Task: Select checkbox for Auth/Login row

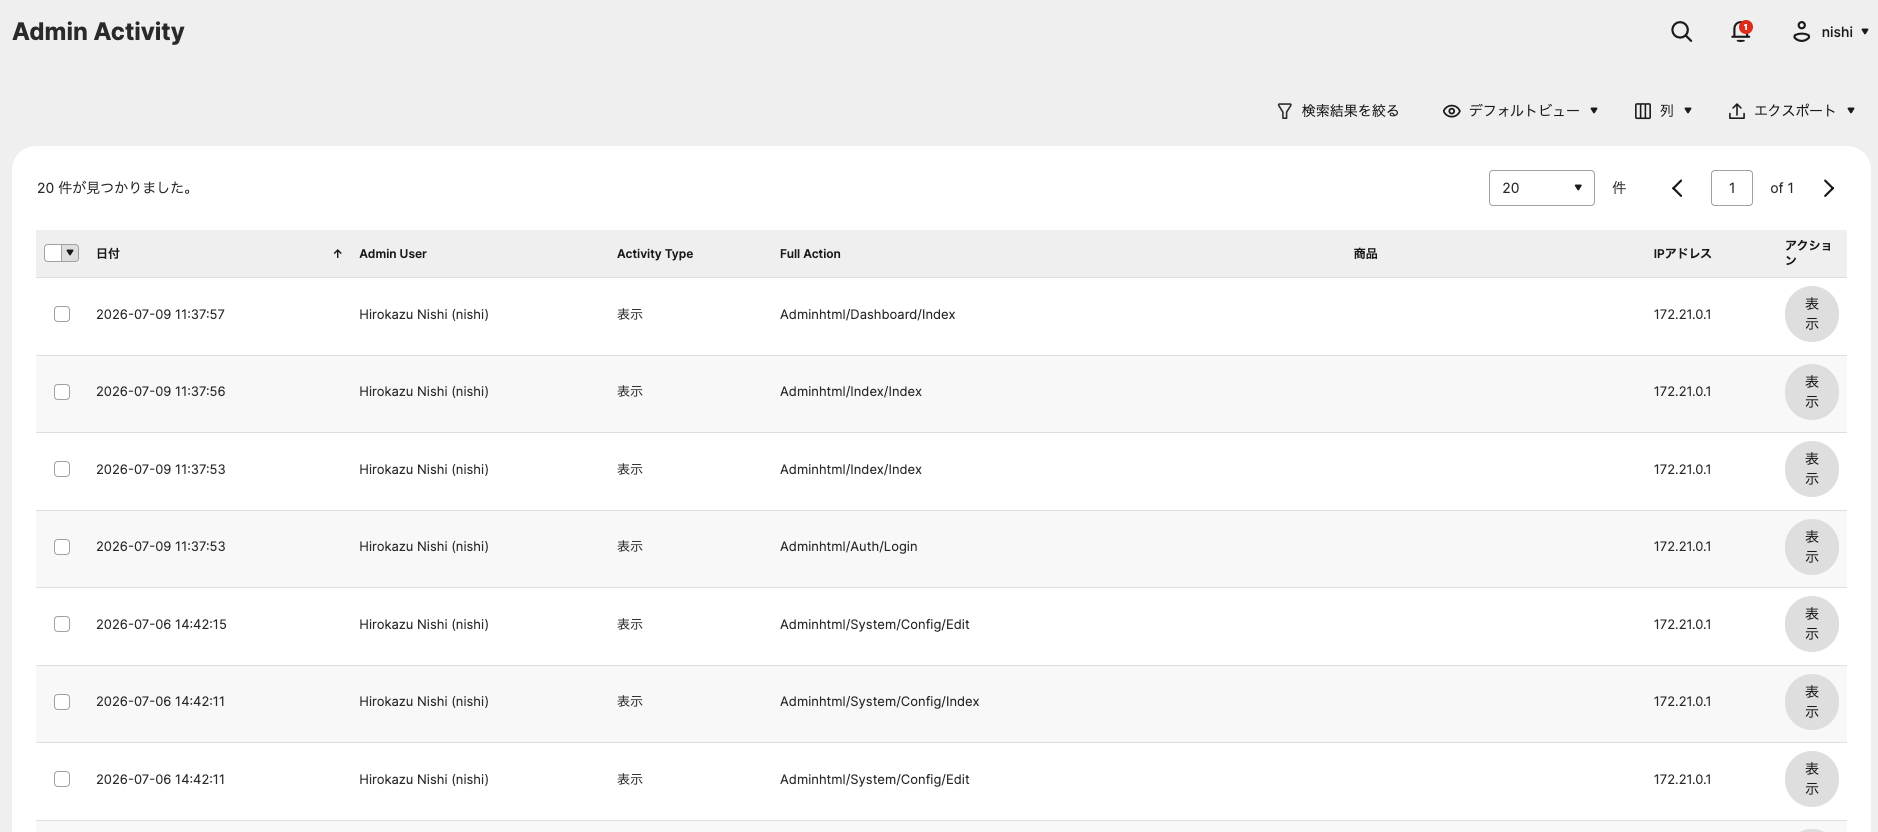Action: [x=62, y=547]
